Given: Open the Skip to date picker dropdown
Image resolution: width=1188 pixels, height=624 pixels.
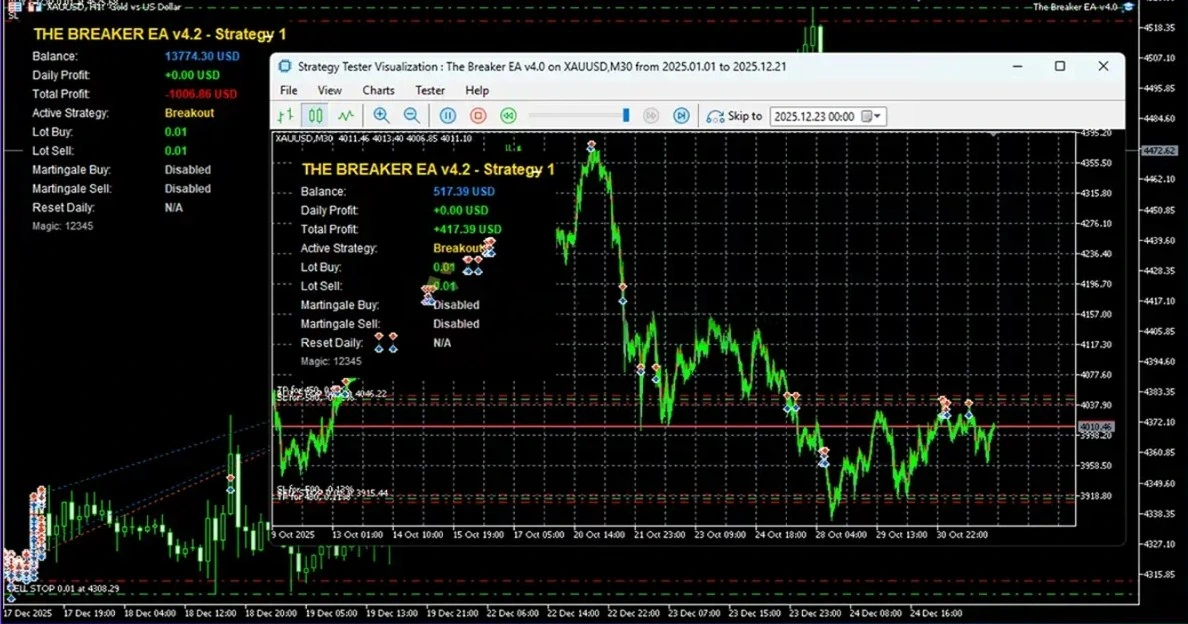Looking at the screenshot, I should [877, 116].
